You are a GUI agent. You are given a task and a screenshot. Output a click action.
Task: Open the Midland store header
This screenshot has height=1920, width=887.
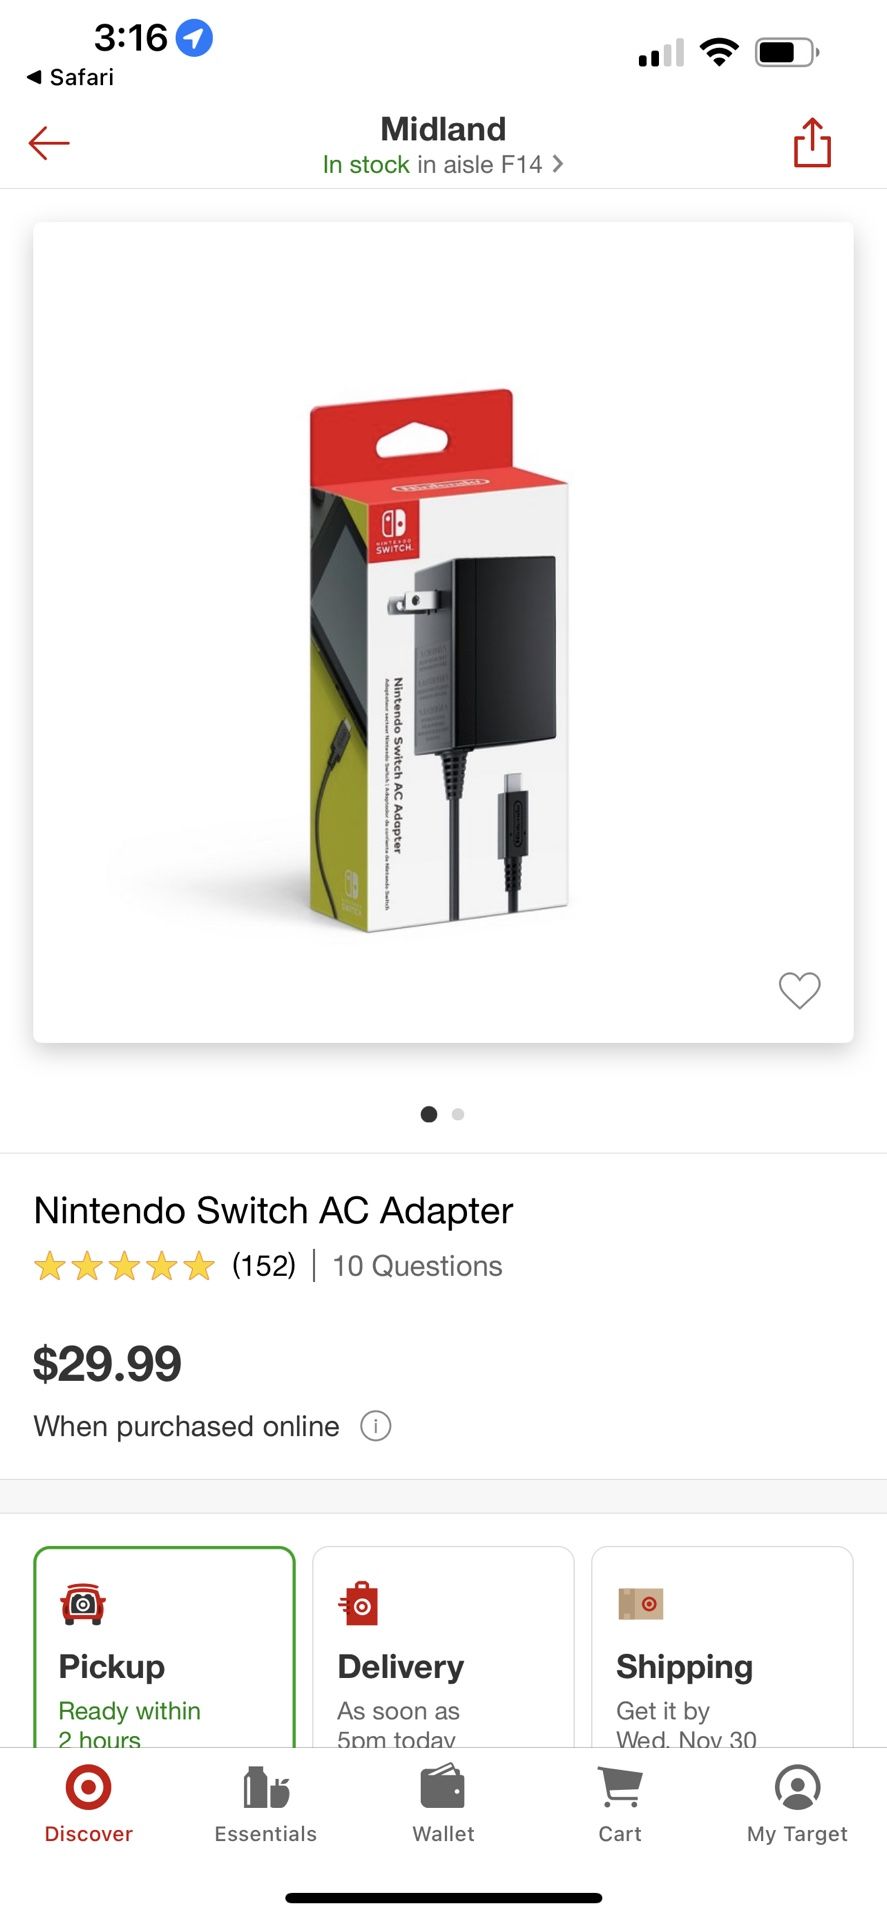442,128
